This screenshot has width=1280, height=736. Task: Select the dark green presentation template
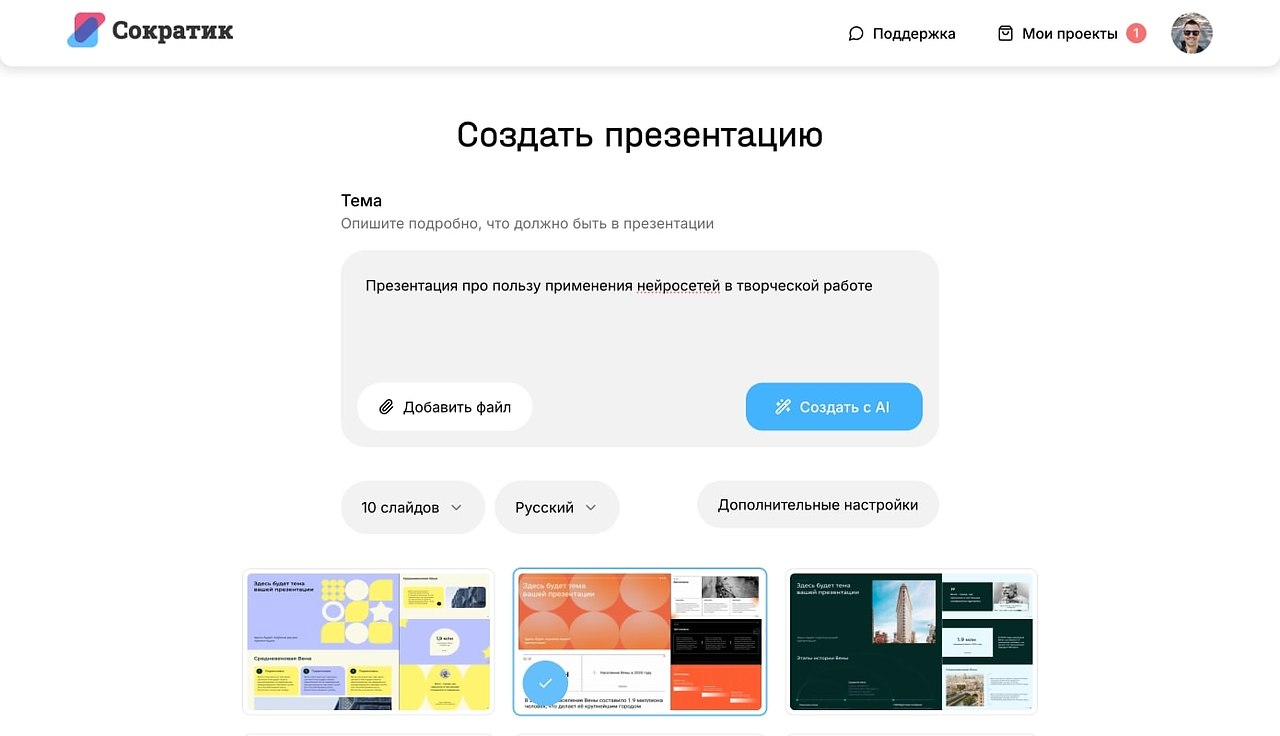[911, 641]
